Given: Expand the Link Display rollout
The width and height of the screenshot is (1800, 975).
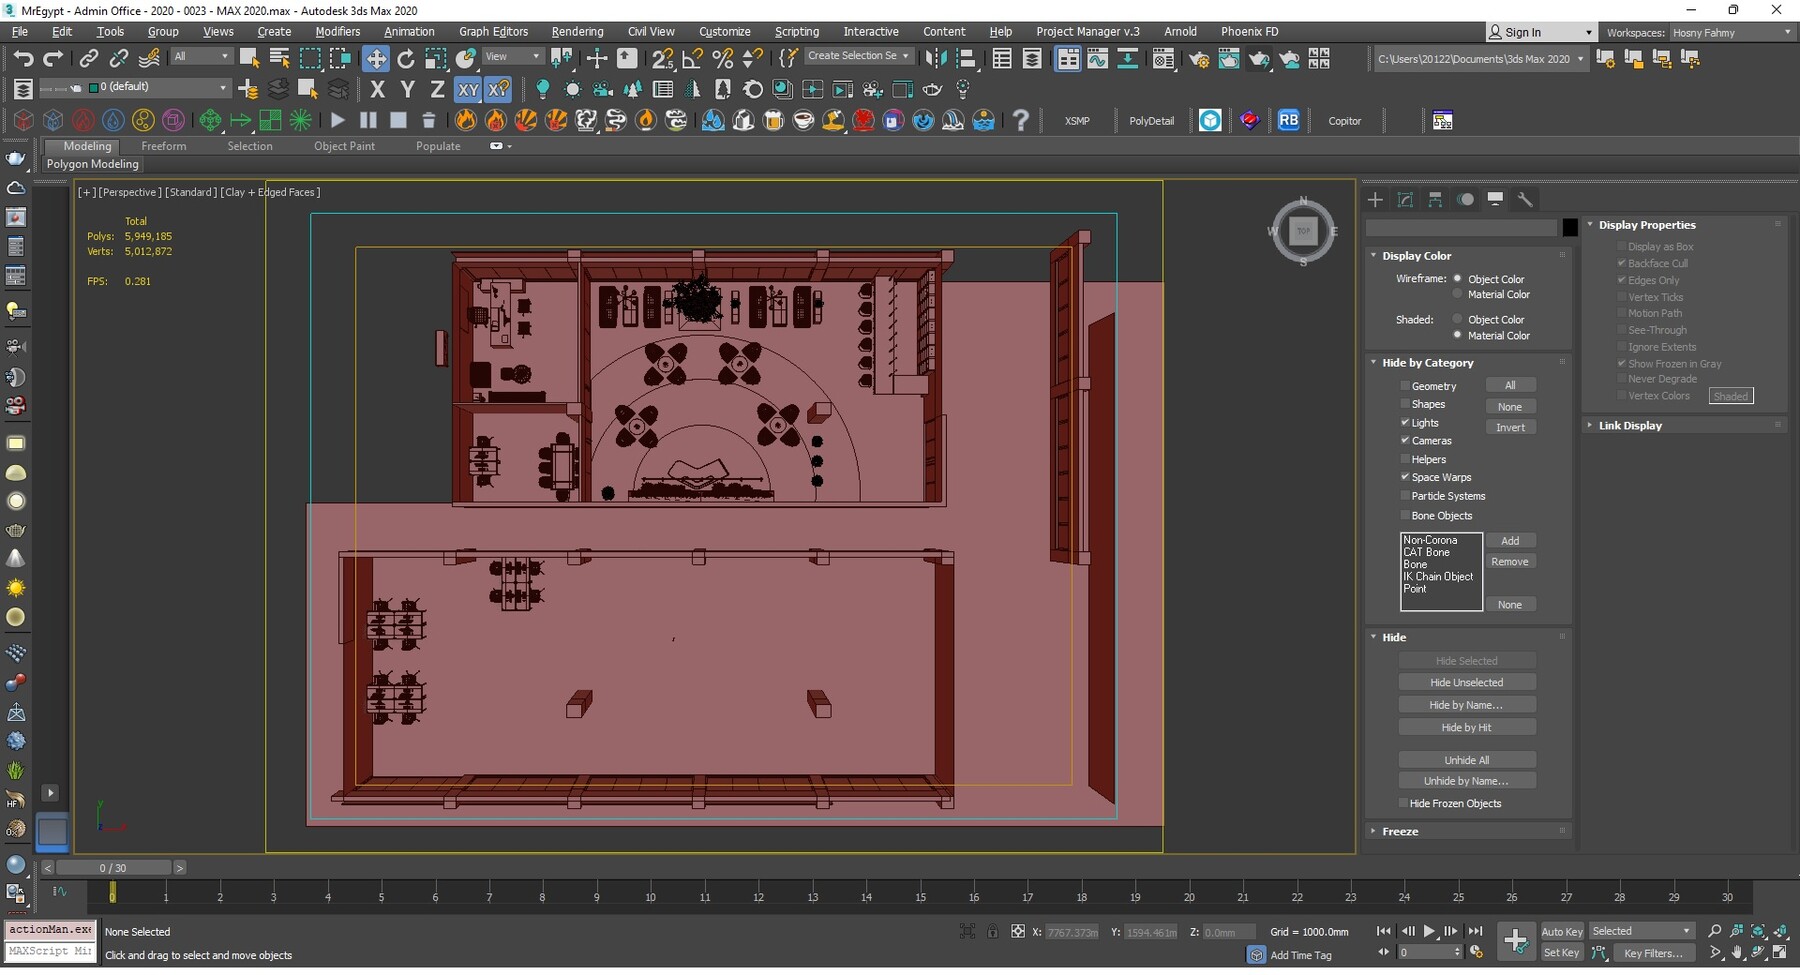Looking at the screenshot, I should [x=1630, y=425].
